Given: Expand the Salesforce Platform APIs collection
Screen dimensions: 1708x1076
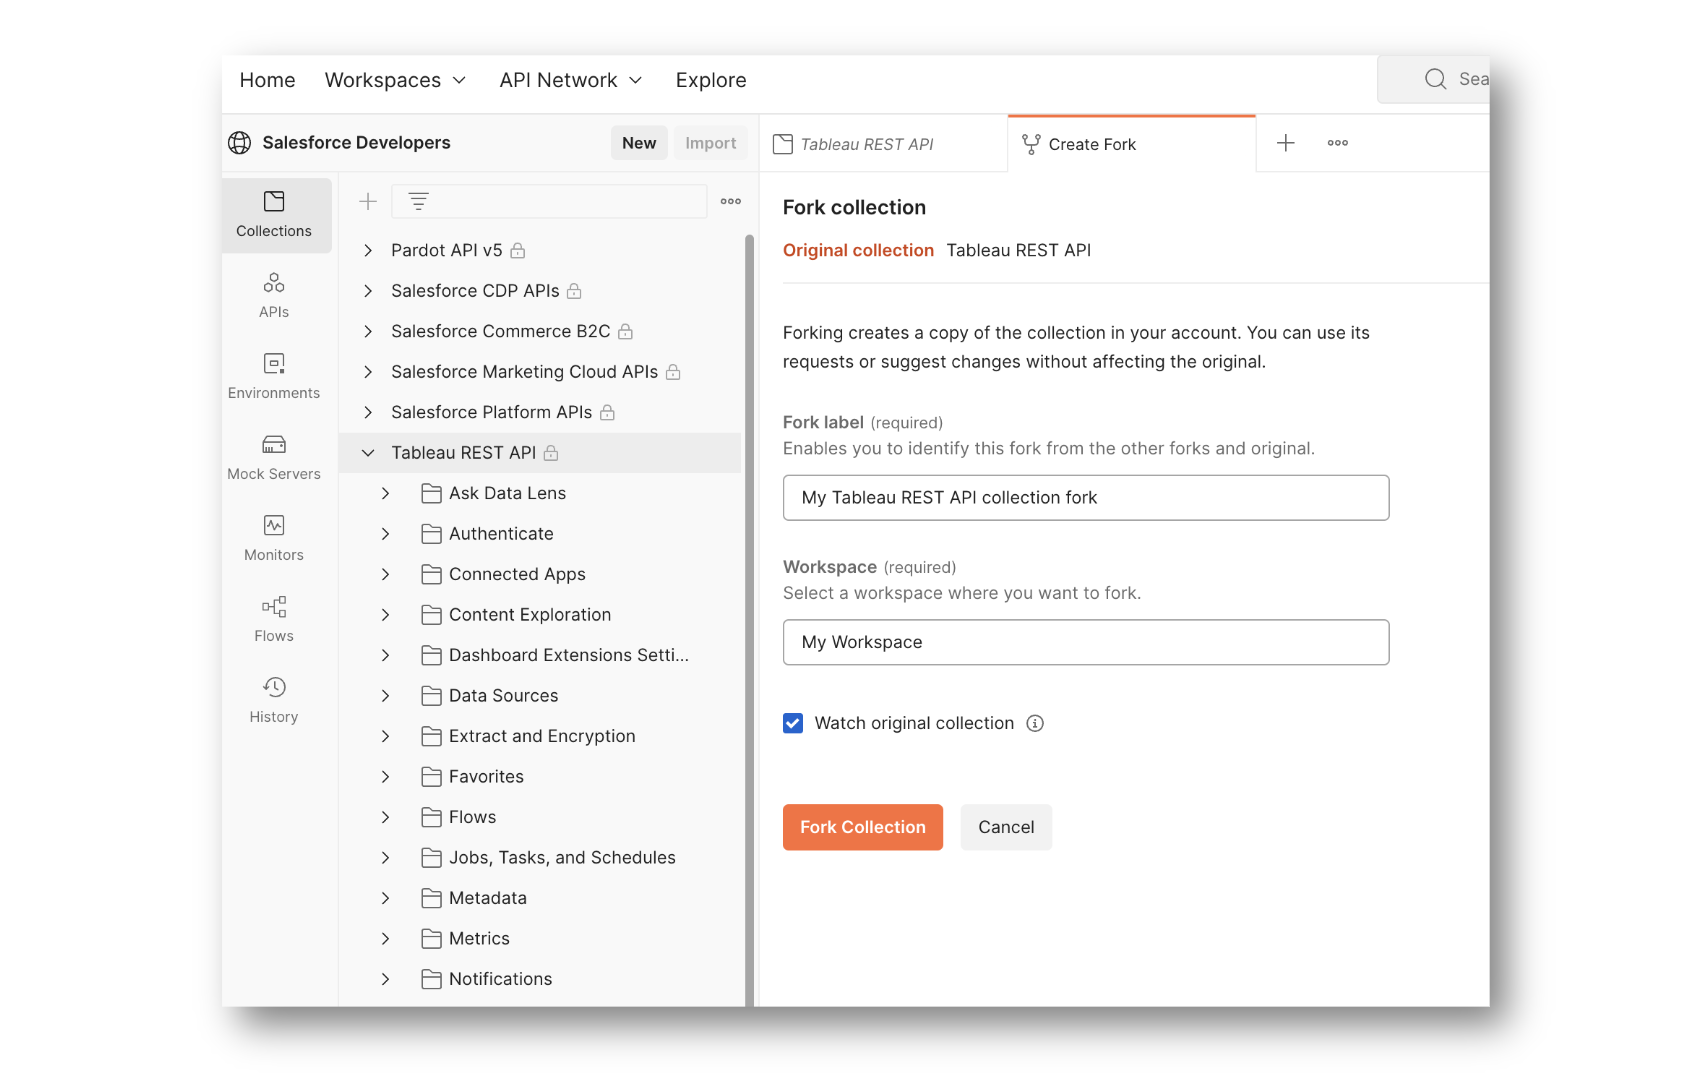Looking at the screenshot, I should (x=368, y=412).
